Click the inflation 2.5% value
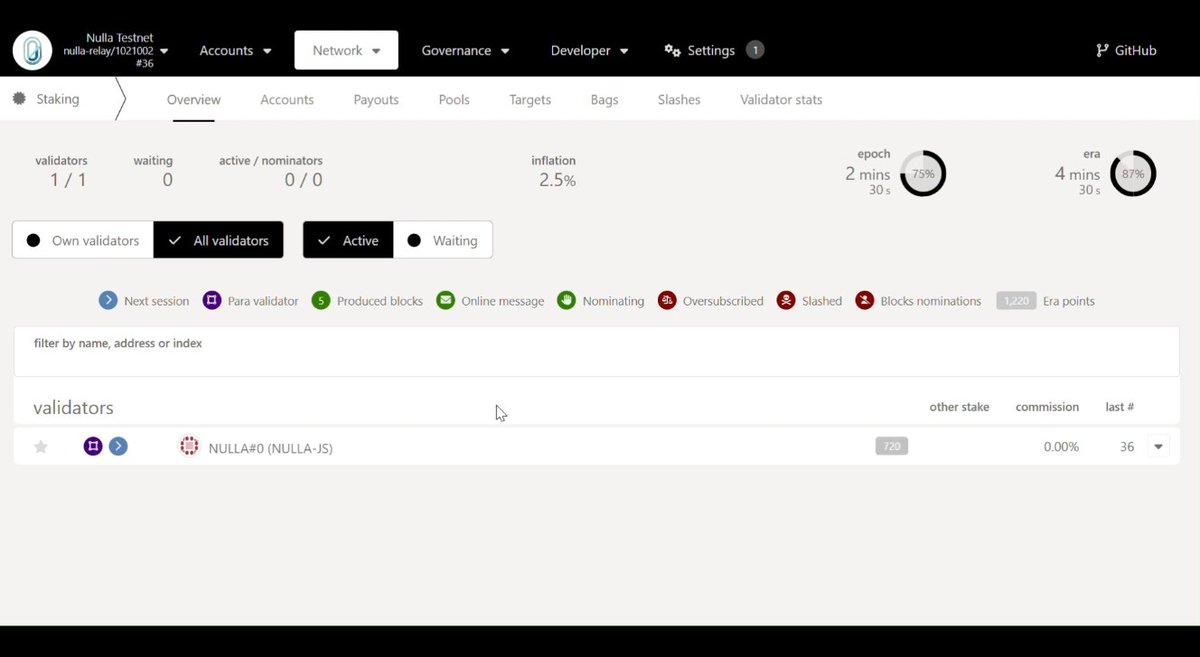The width and height of the screenshot is (1200, 657). (557, 180)
